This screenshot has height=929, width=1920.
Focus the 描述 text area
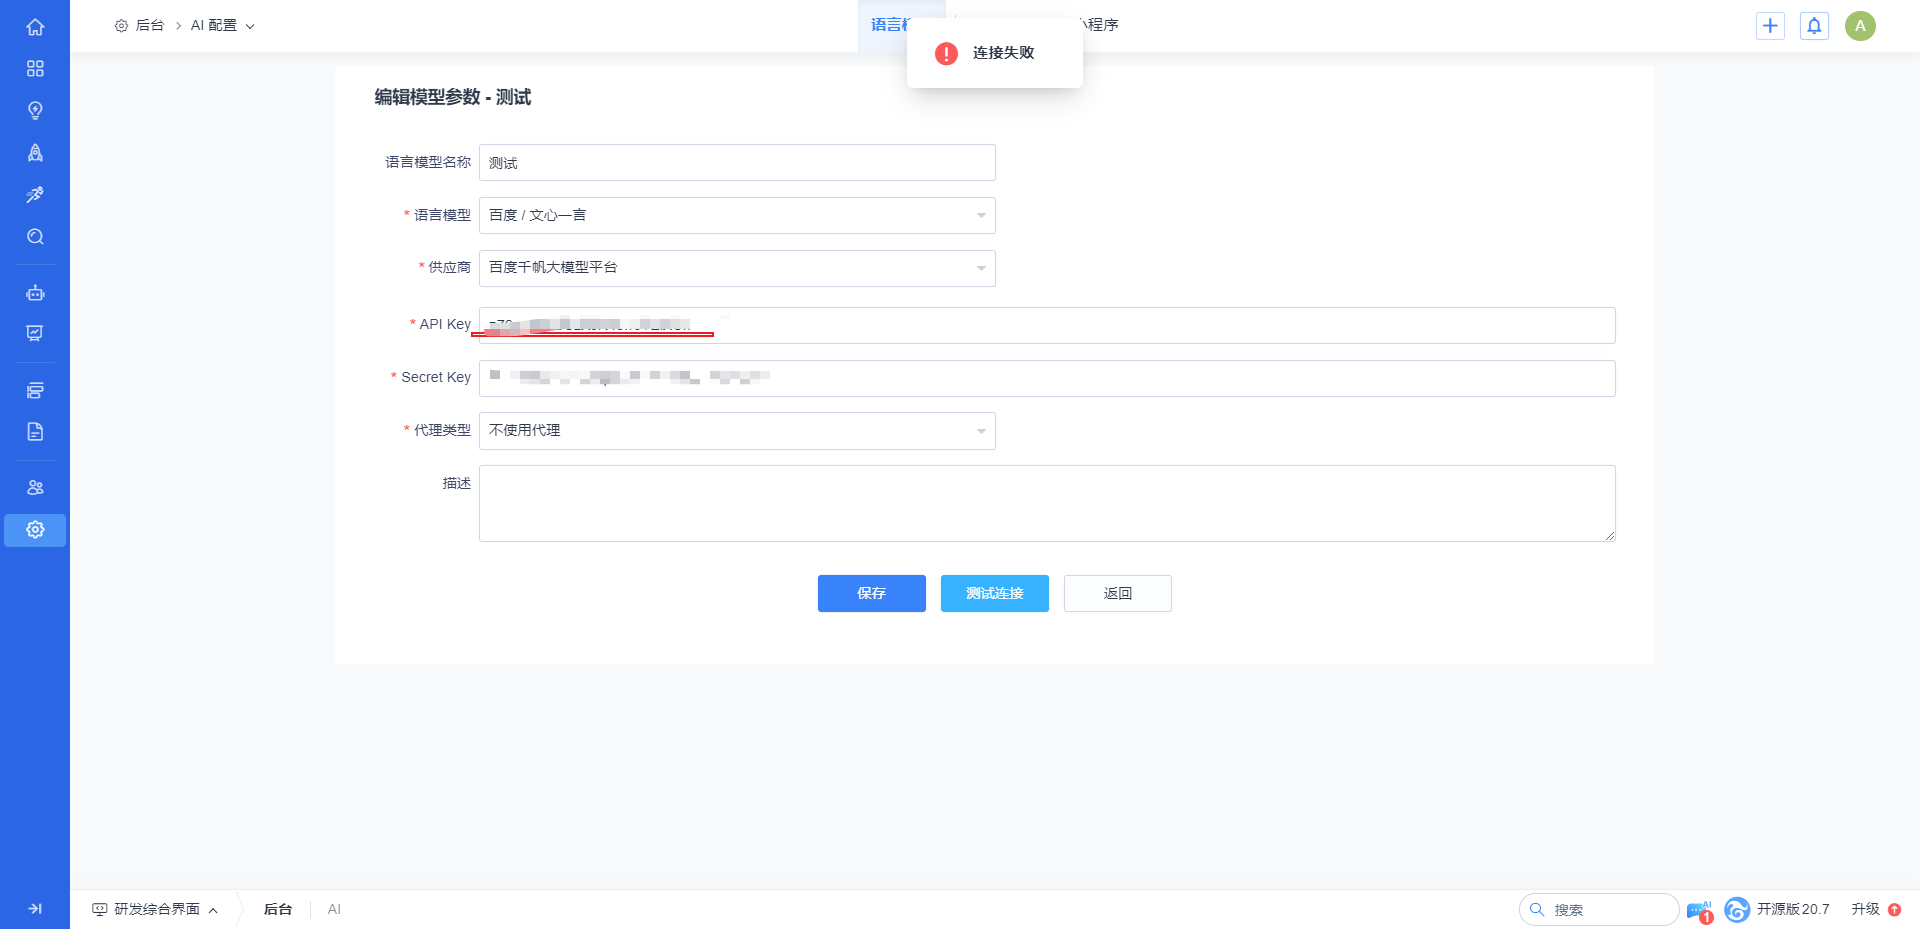pyautogui.click(x=1046, y=503)
